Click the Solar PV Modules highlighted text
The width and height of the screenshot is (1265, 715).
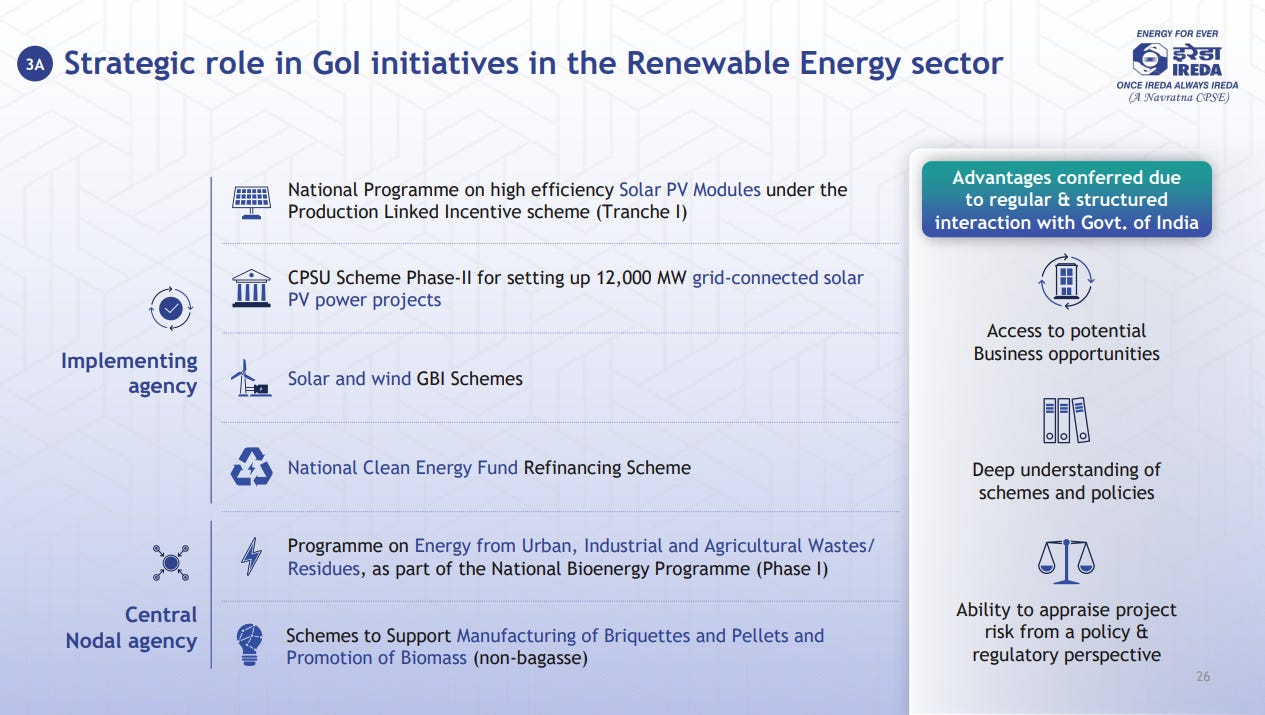(x=690, y=190)
